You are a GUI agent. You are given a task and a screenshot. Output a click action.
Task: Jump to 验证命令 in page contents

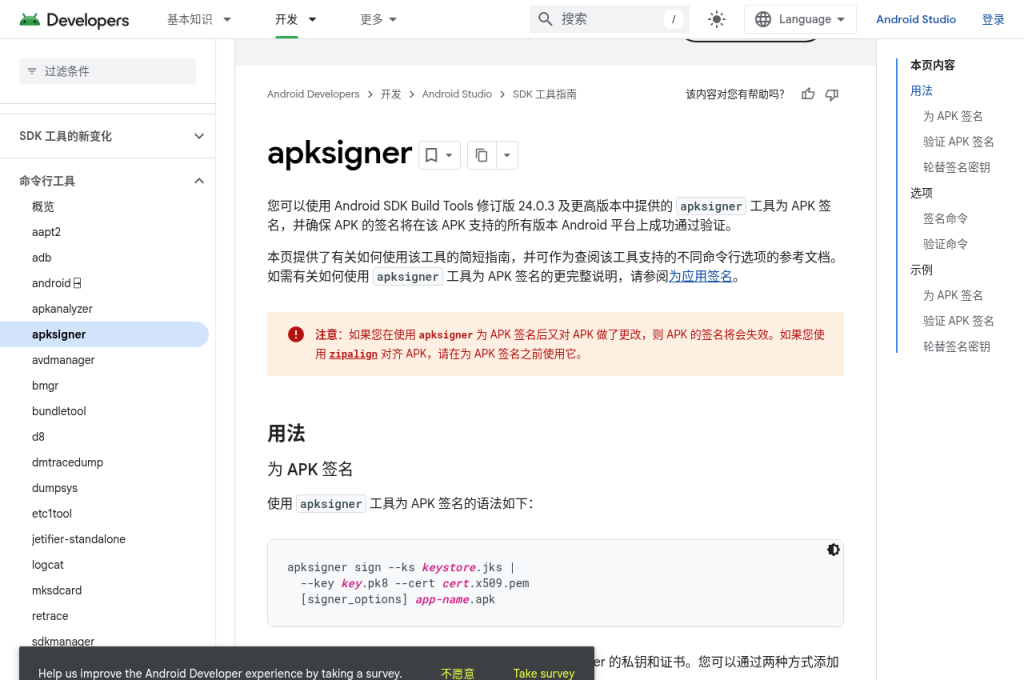(x=945, y=244)
